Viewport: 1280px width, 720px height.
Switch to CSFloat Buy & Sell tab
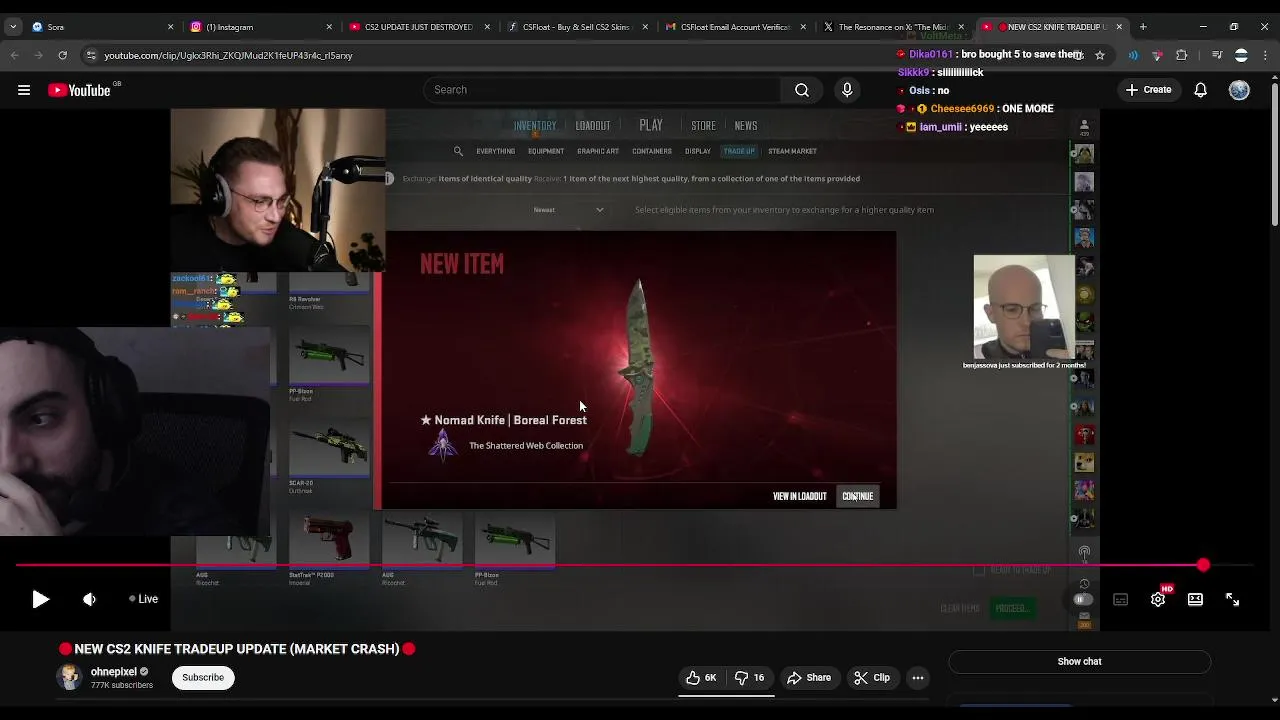(577, 27)
